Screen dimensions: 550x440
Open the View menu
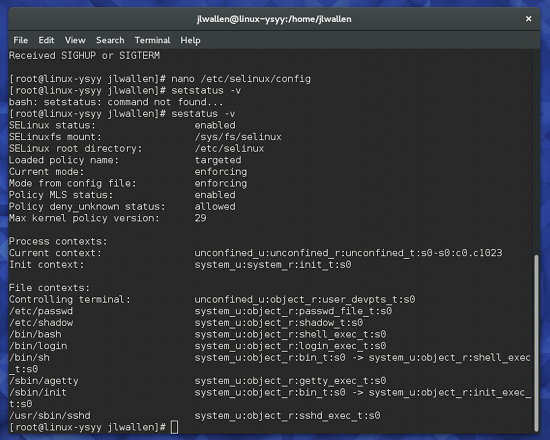tap(75, 40)
